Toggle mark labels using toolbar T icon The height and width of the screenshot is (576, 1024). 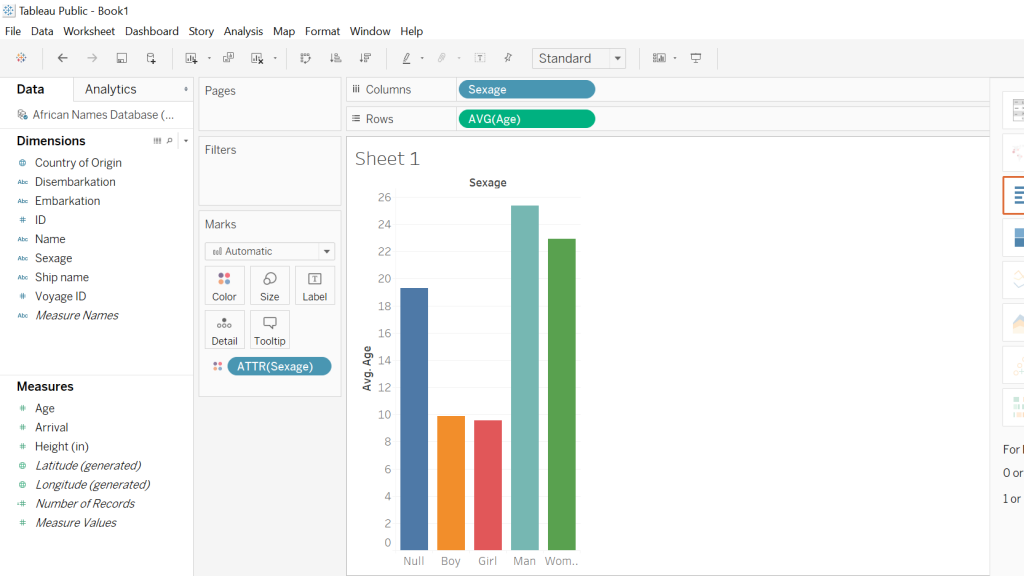(480, 58)
